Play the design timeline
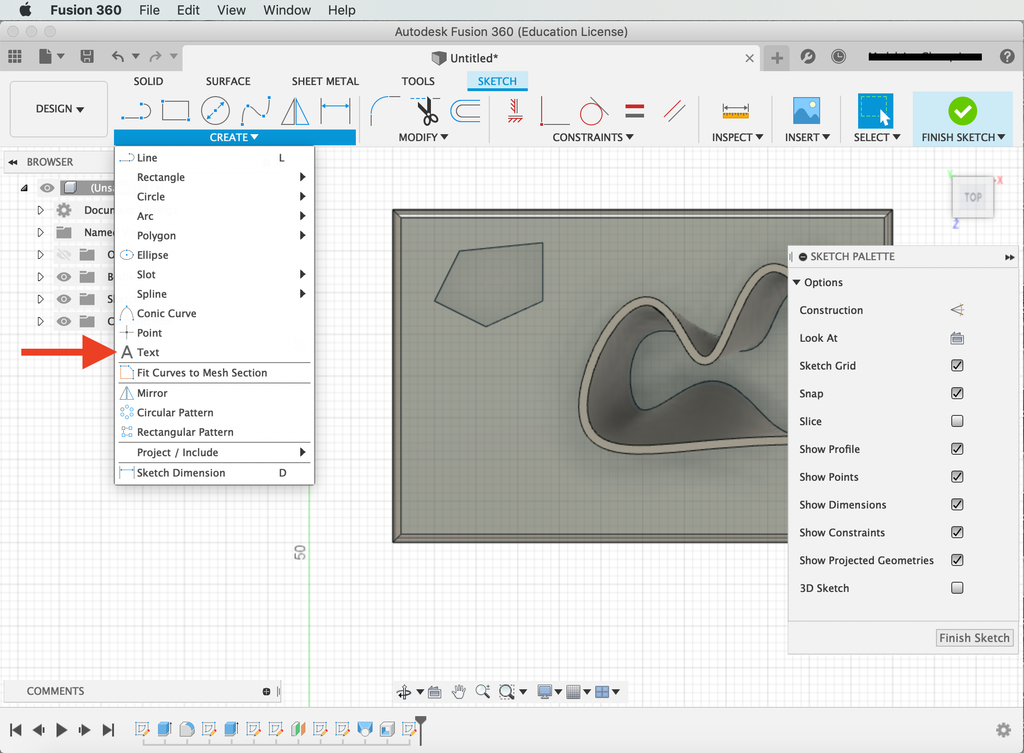The width and height of the screenshot is (1024, 753). click(61, 729)
